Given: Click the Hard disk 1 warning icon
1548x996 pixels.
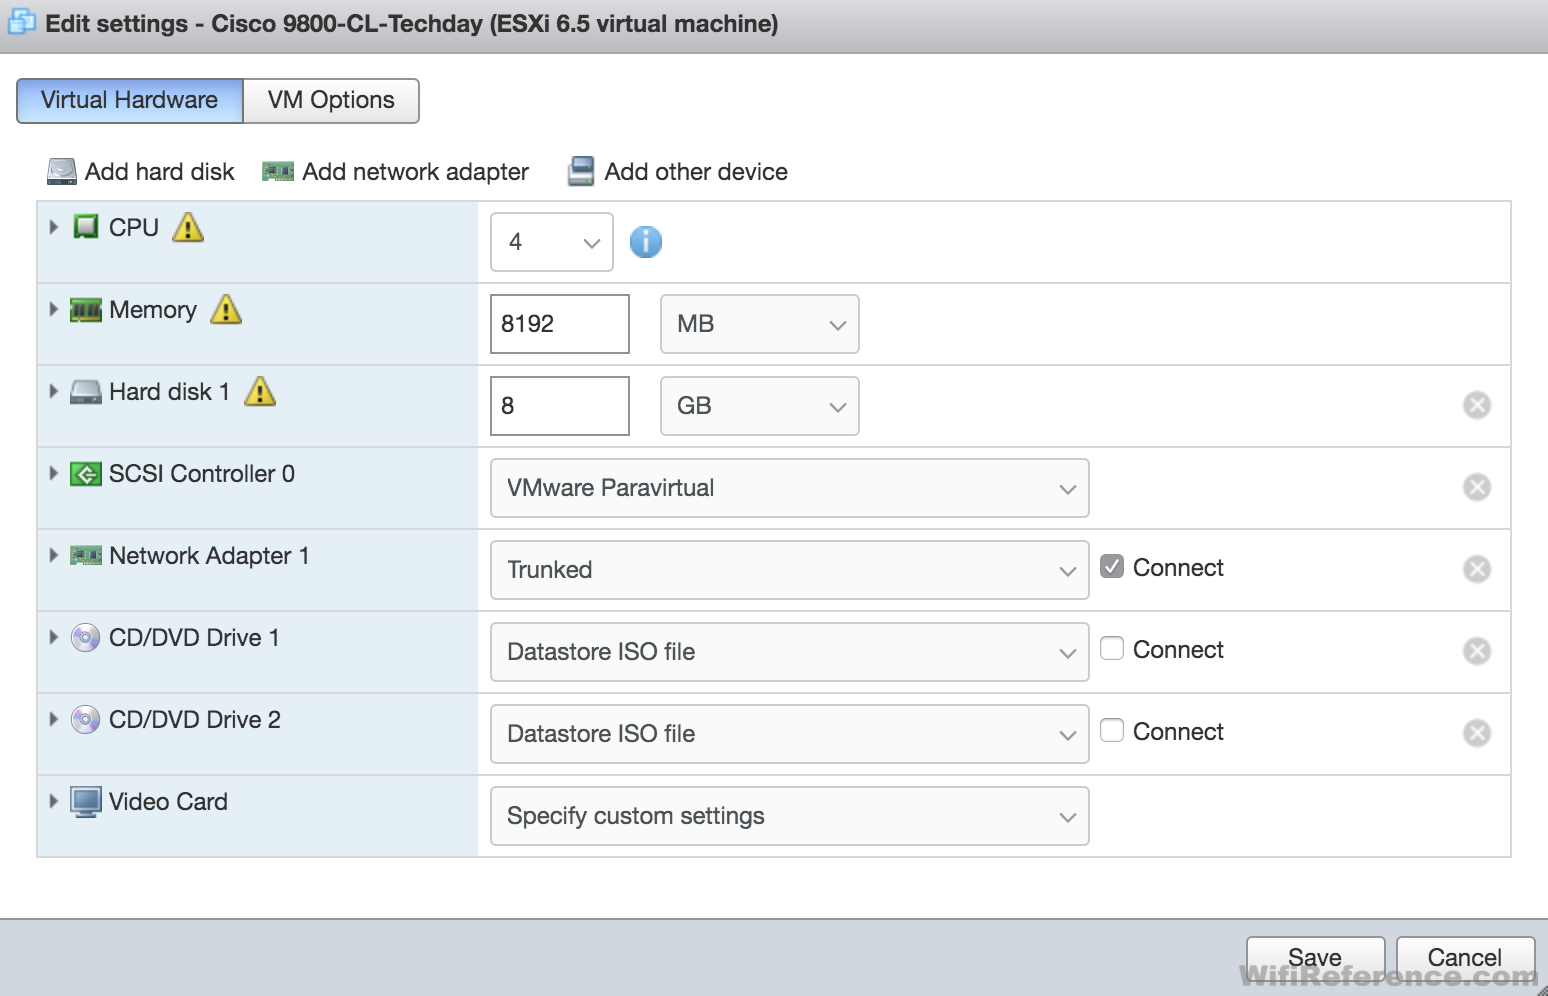Looking at the screenshot, I should [260, 391].
